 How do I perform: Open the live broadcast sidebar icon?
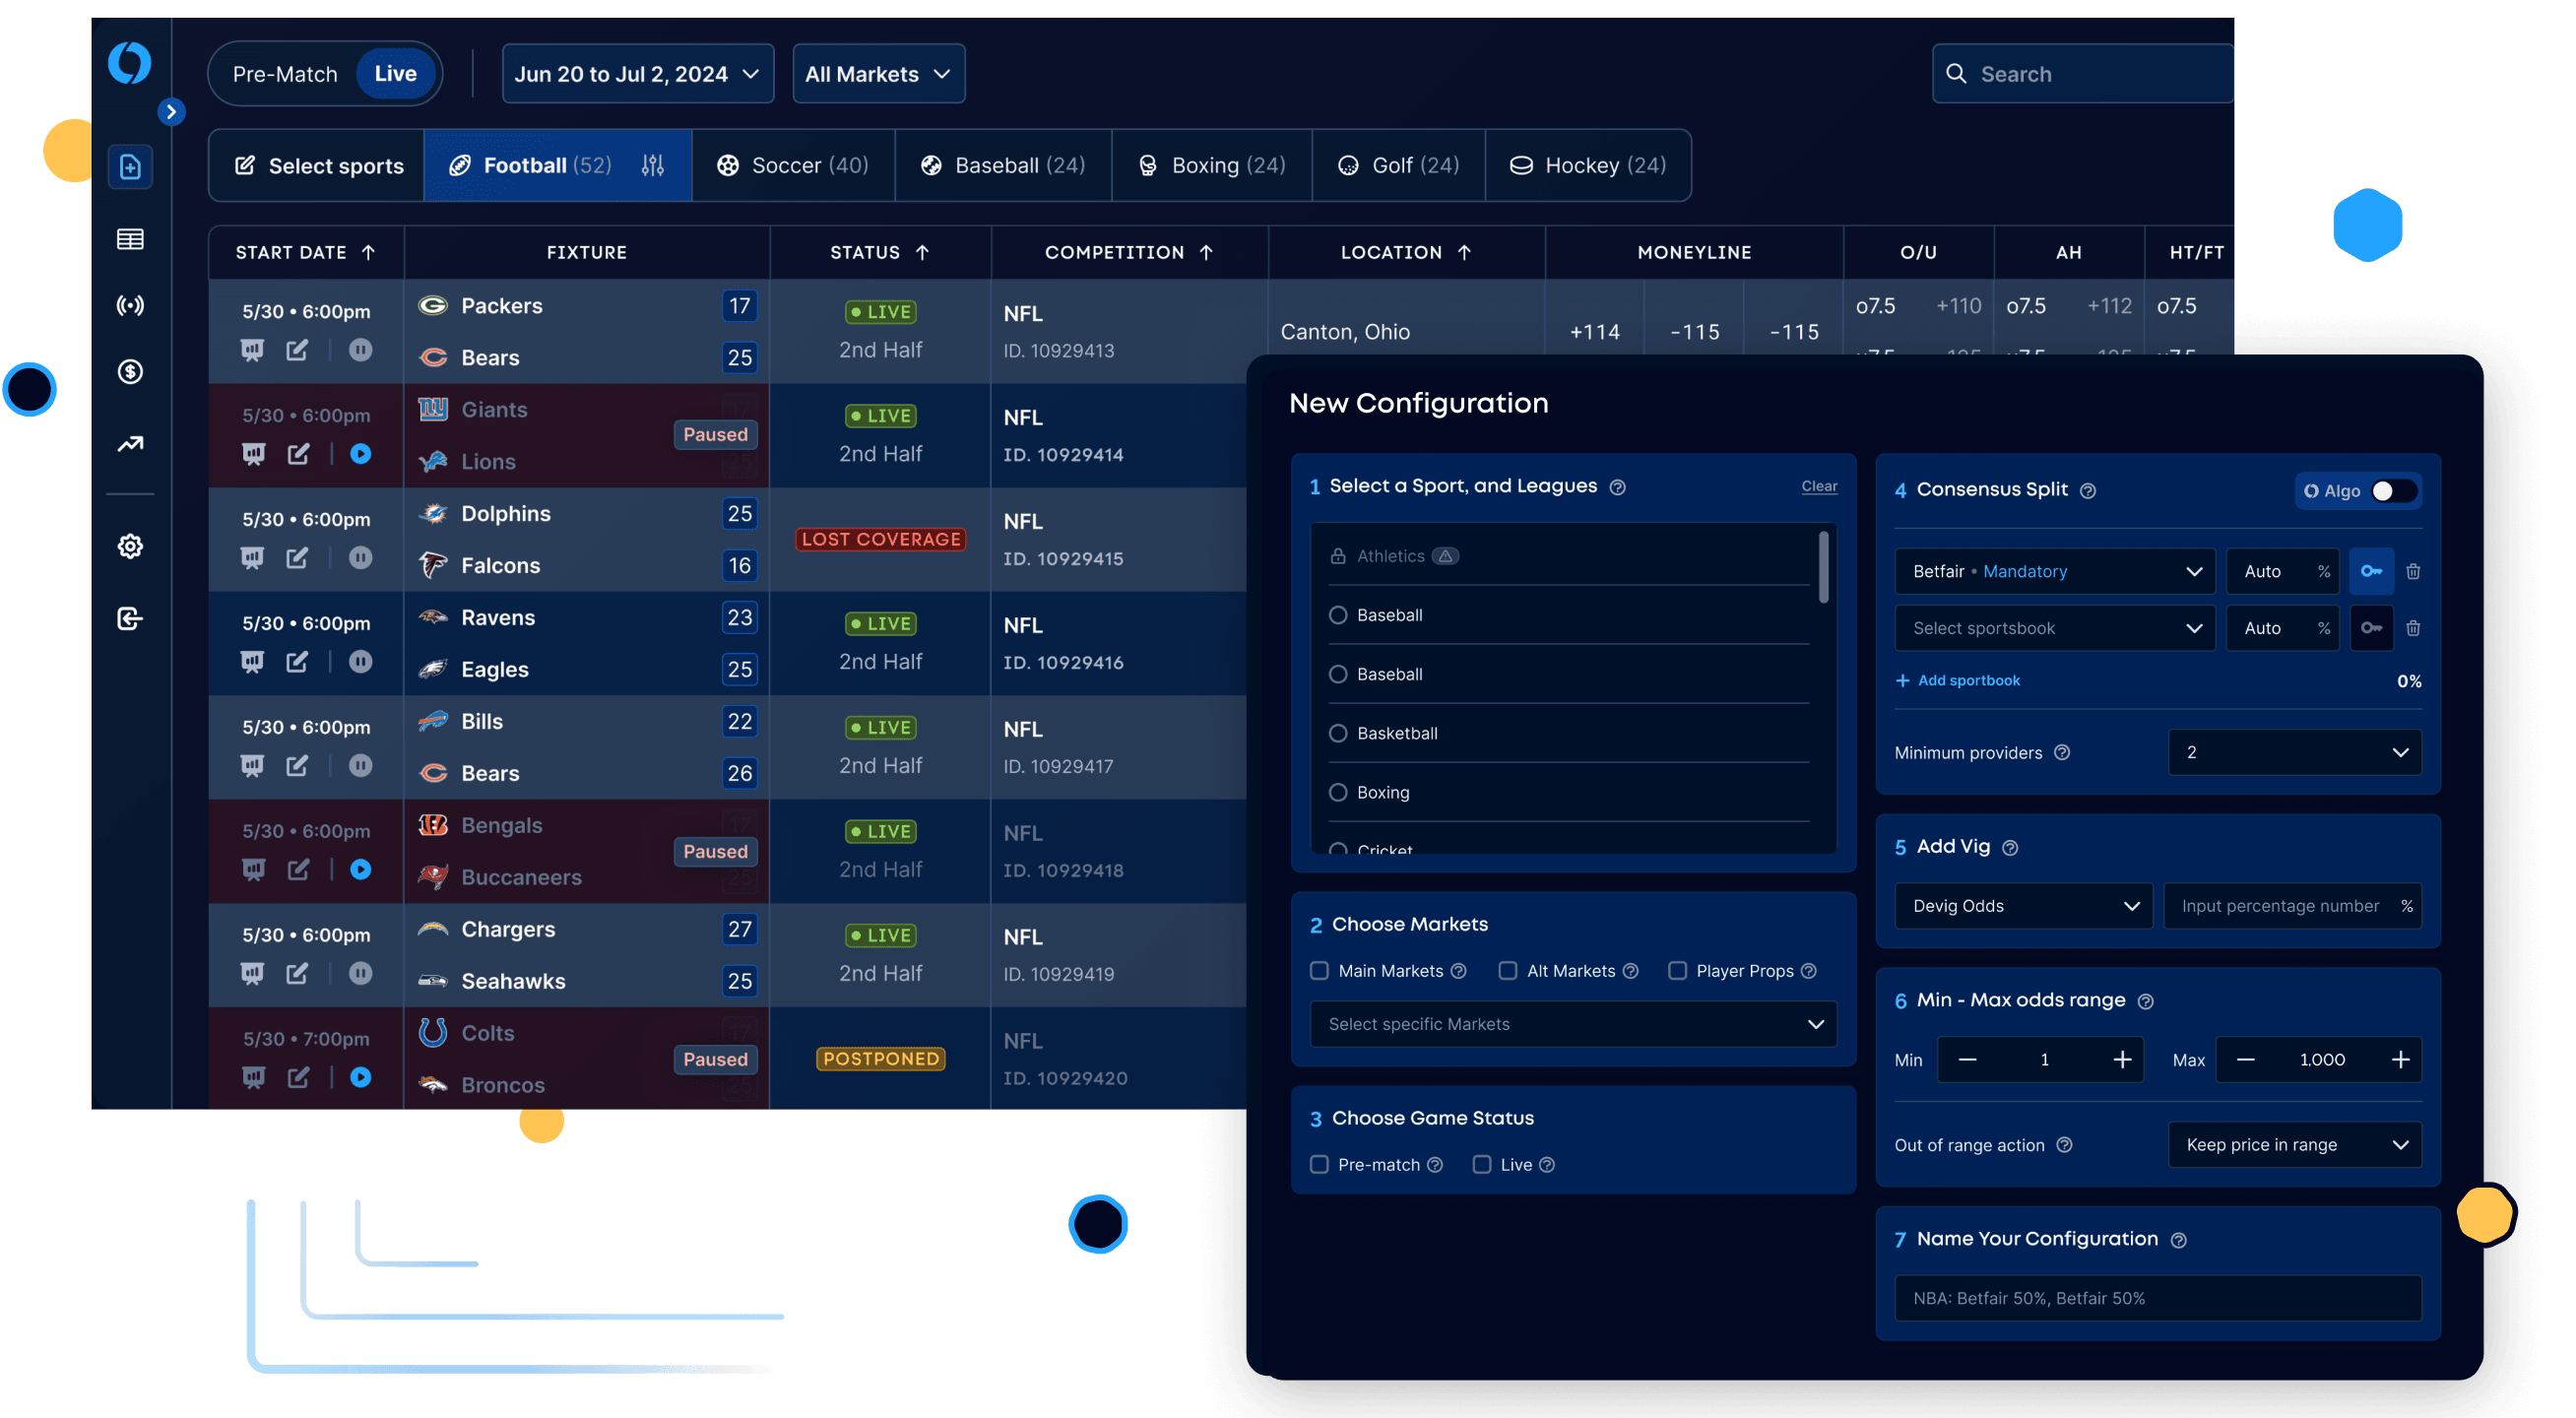point(130,305)
